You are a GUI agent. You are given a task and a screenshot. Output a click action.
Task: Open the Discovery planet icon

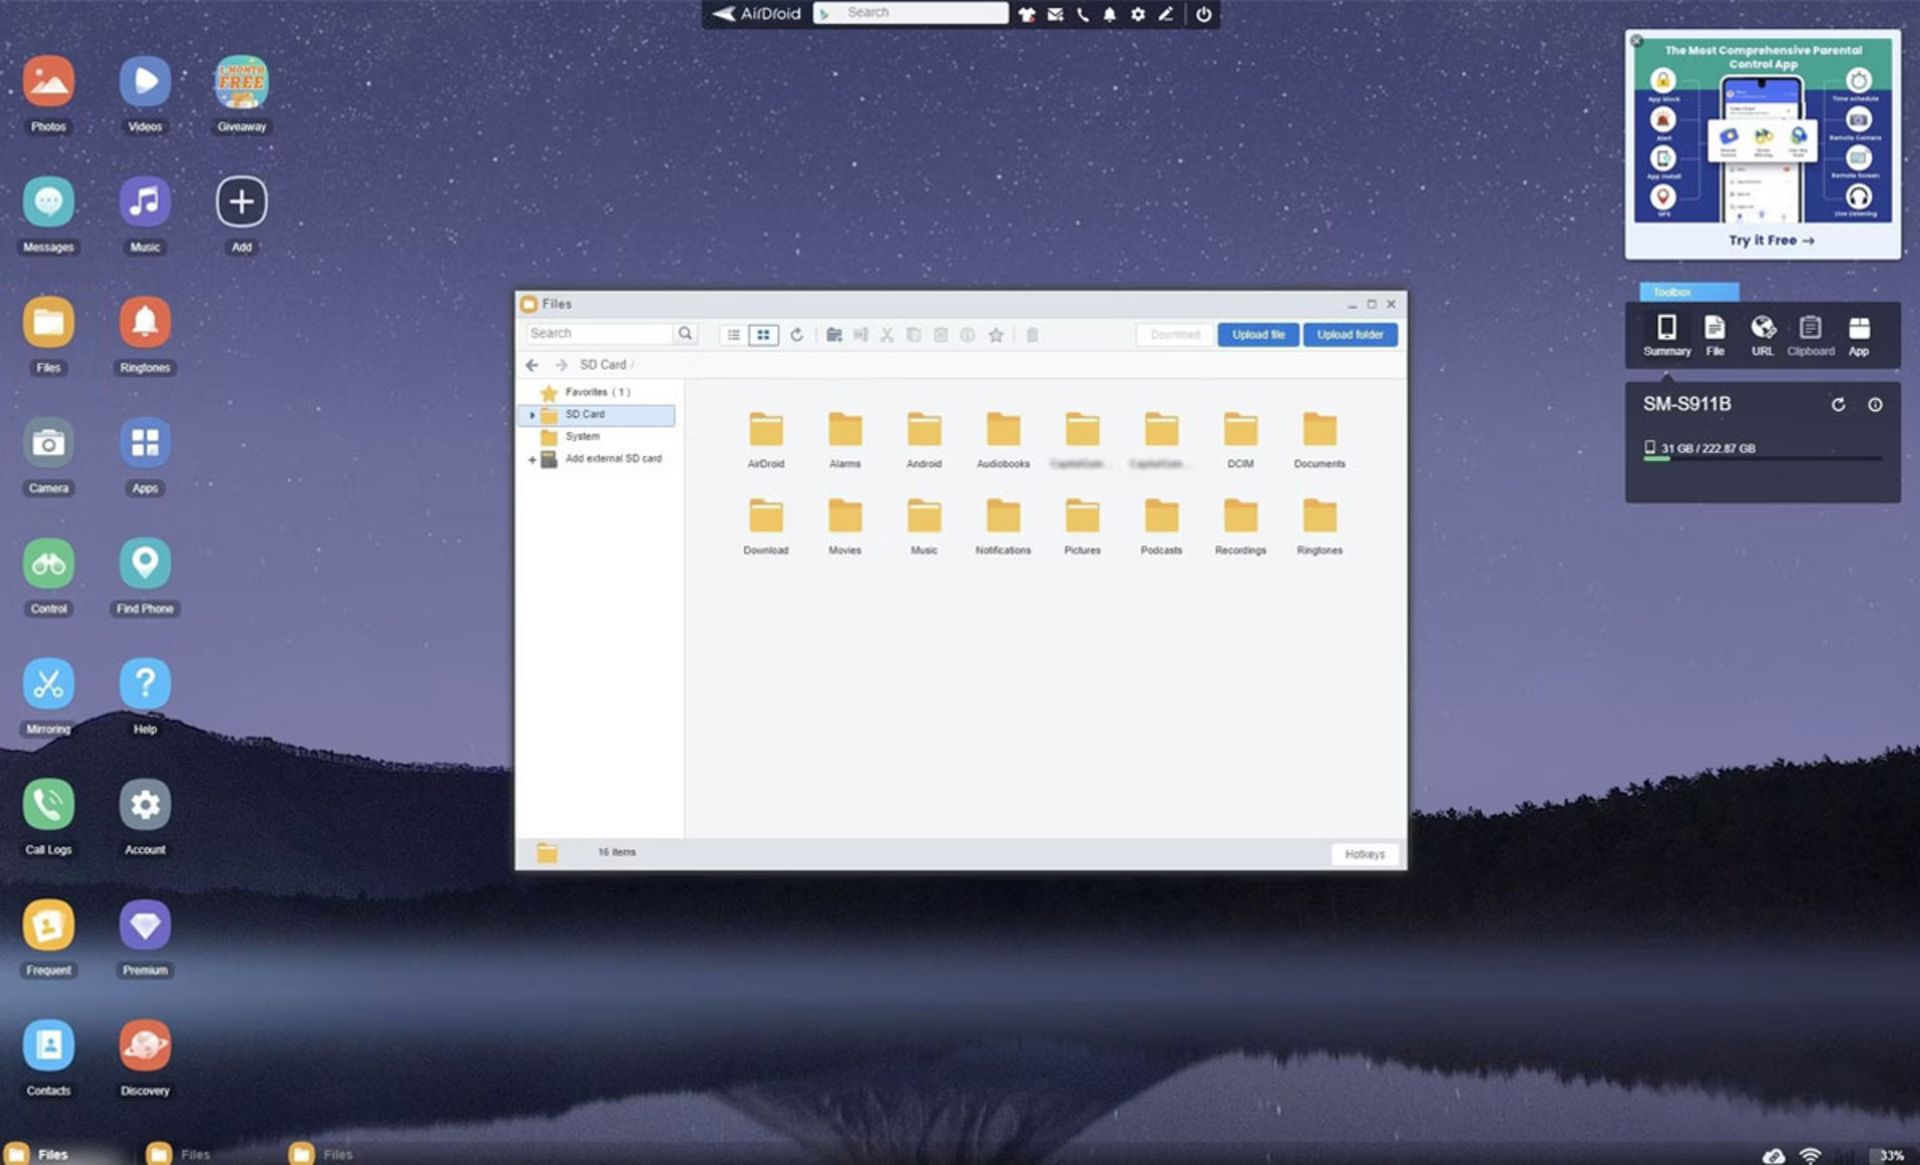coord(145,1045)
